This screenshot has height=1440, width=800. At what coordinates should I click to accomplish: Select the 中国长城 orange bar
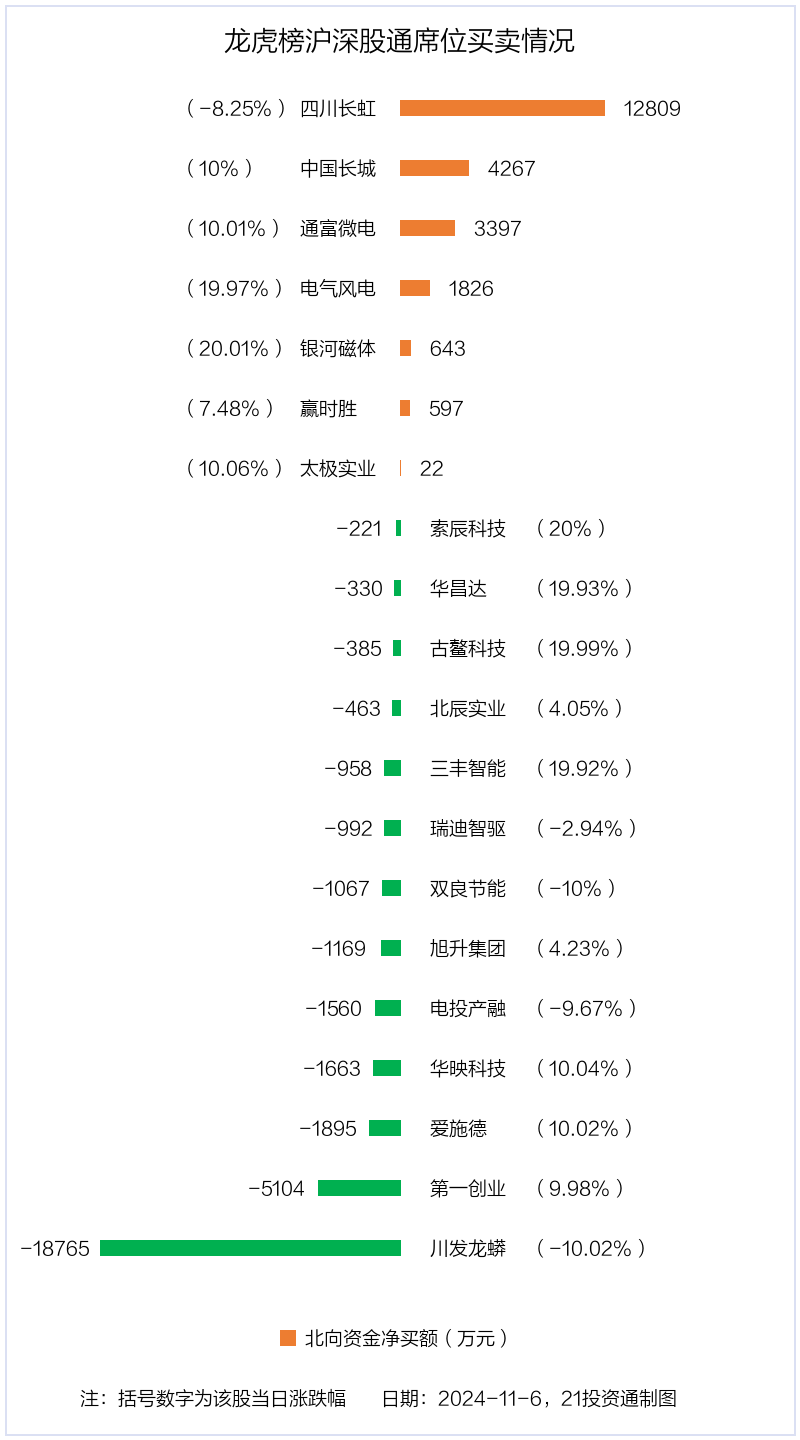point(434,168)
